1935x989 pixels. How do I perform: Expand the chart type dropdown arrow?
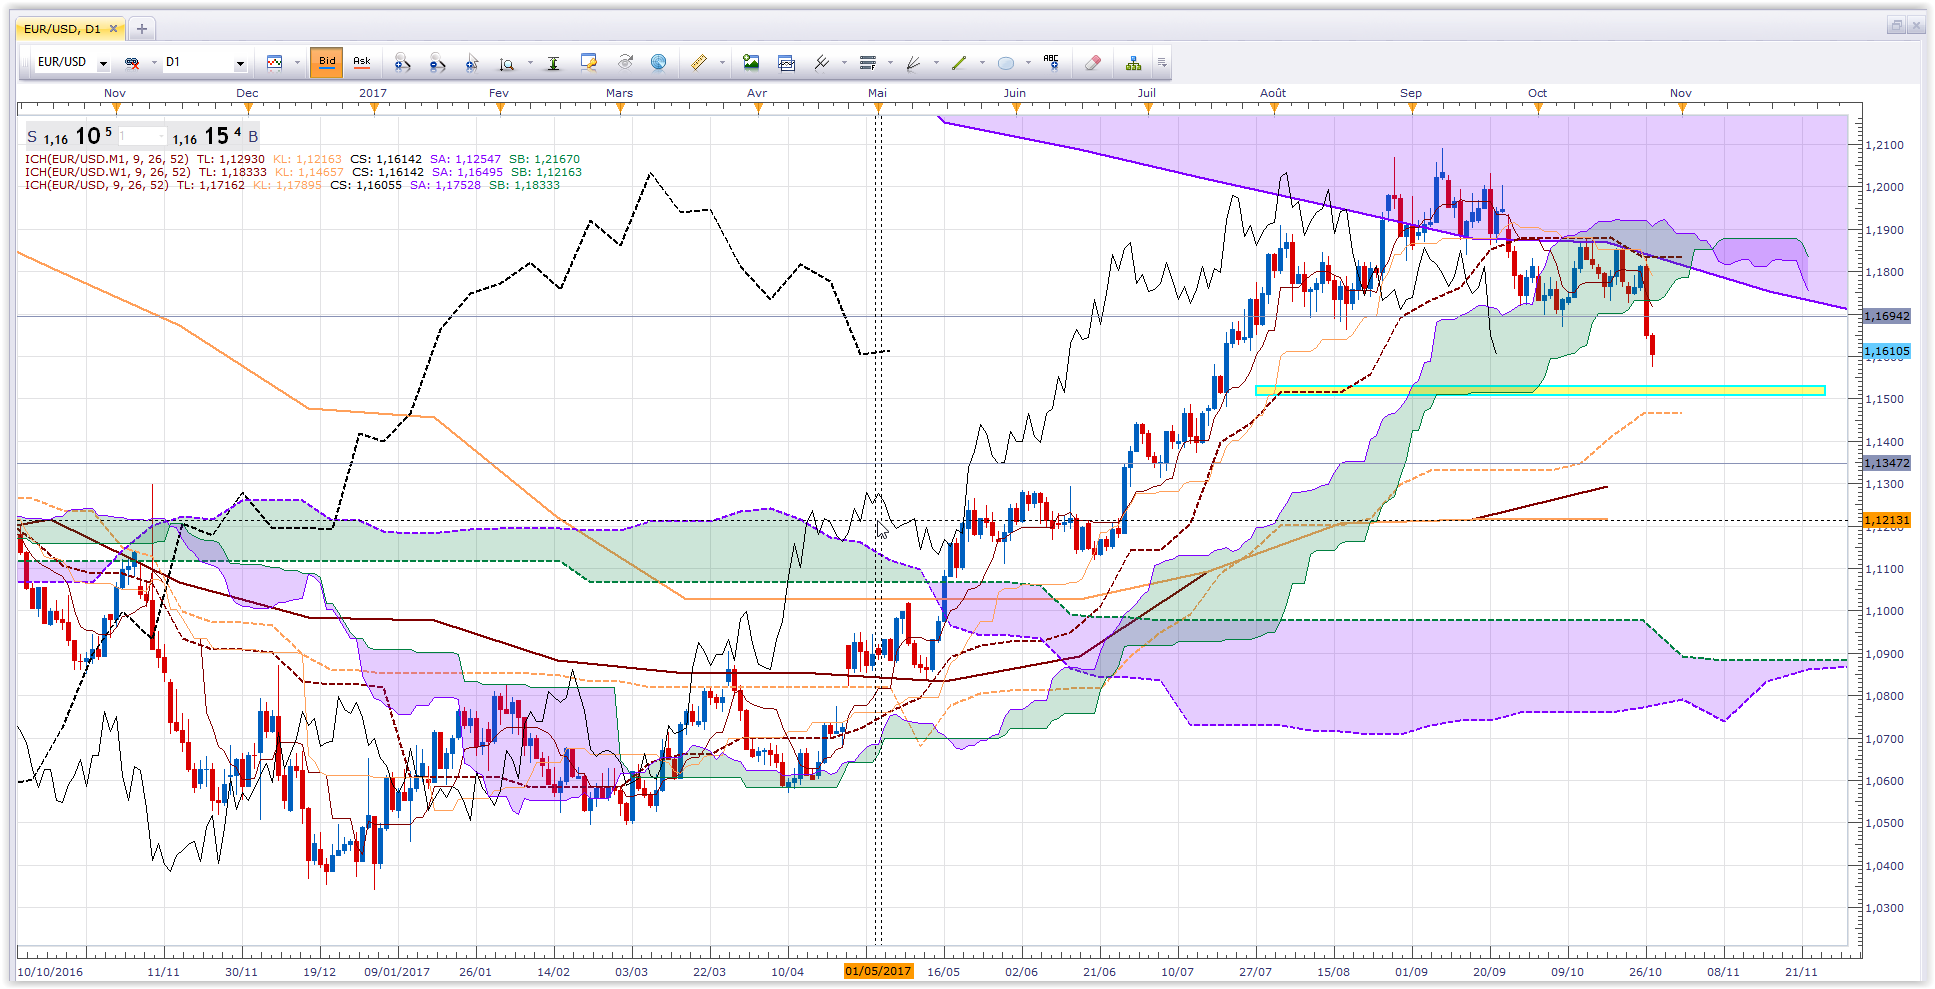coord(297,63)
